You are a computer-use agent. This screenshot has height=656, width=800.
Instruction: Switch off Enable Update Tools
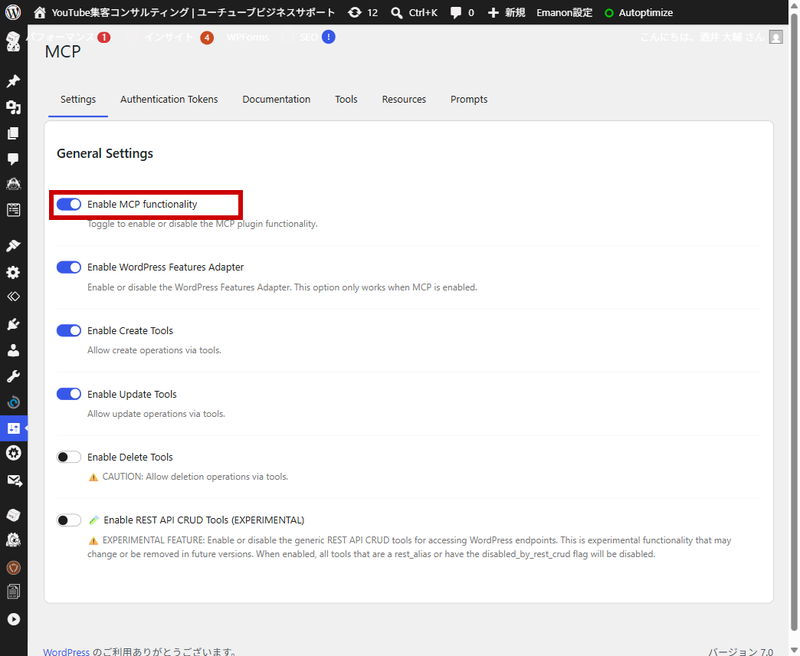click(69, 394)
